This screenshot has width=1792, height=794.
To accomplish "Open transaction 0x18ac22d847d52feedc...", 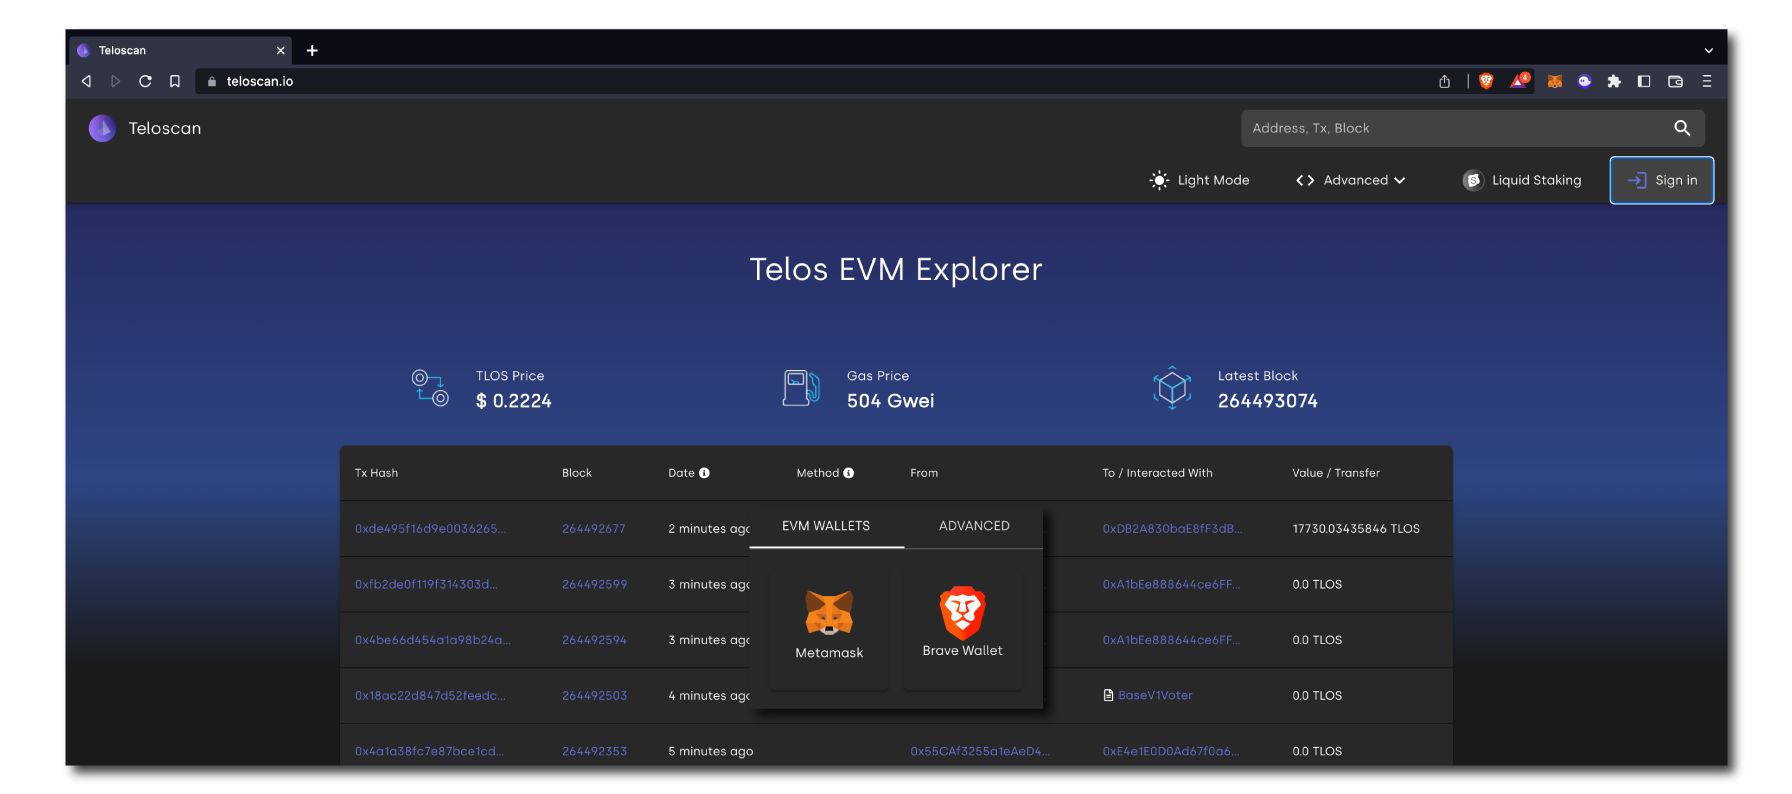I will tap(430, 696).
